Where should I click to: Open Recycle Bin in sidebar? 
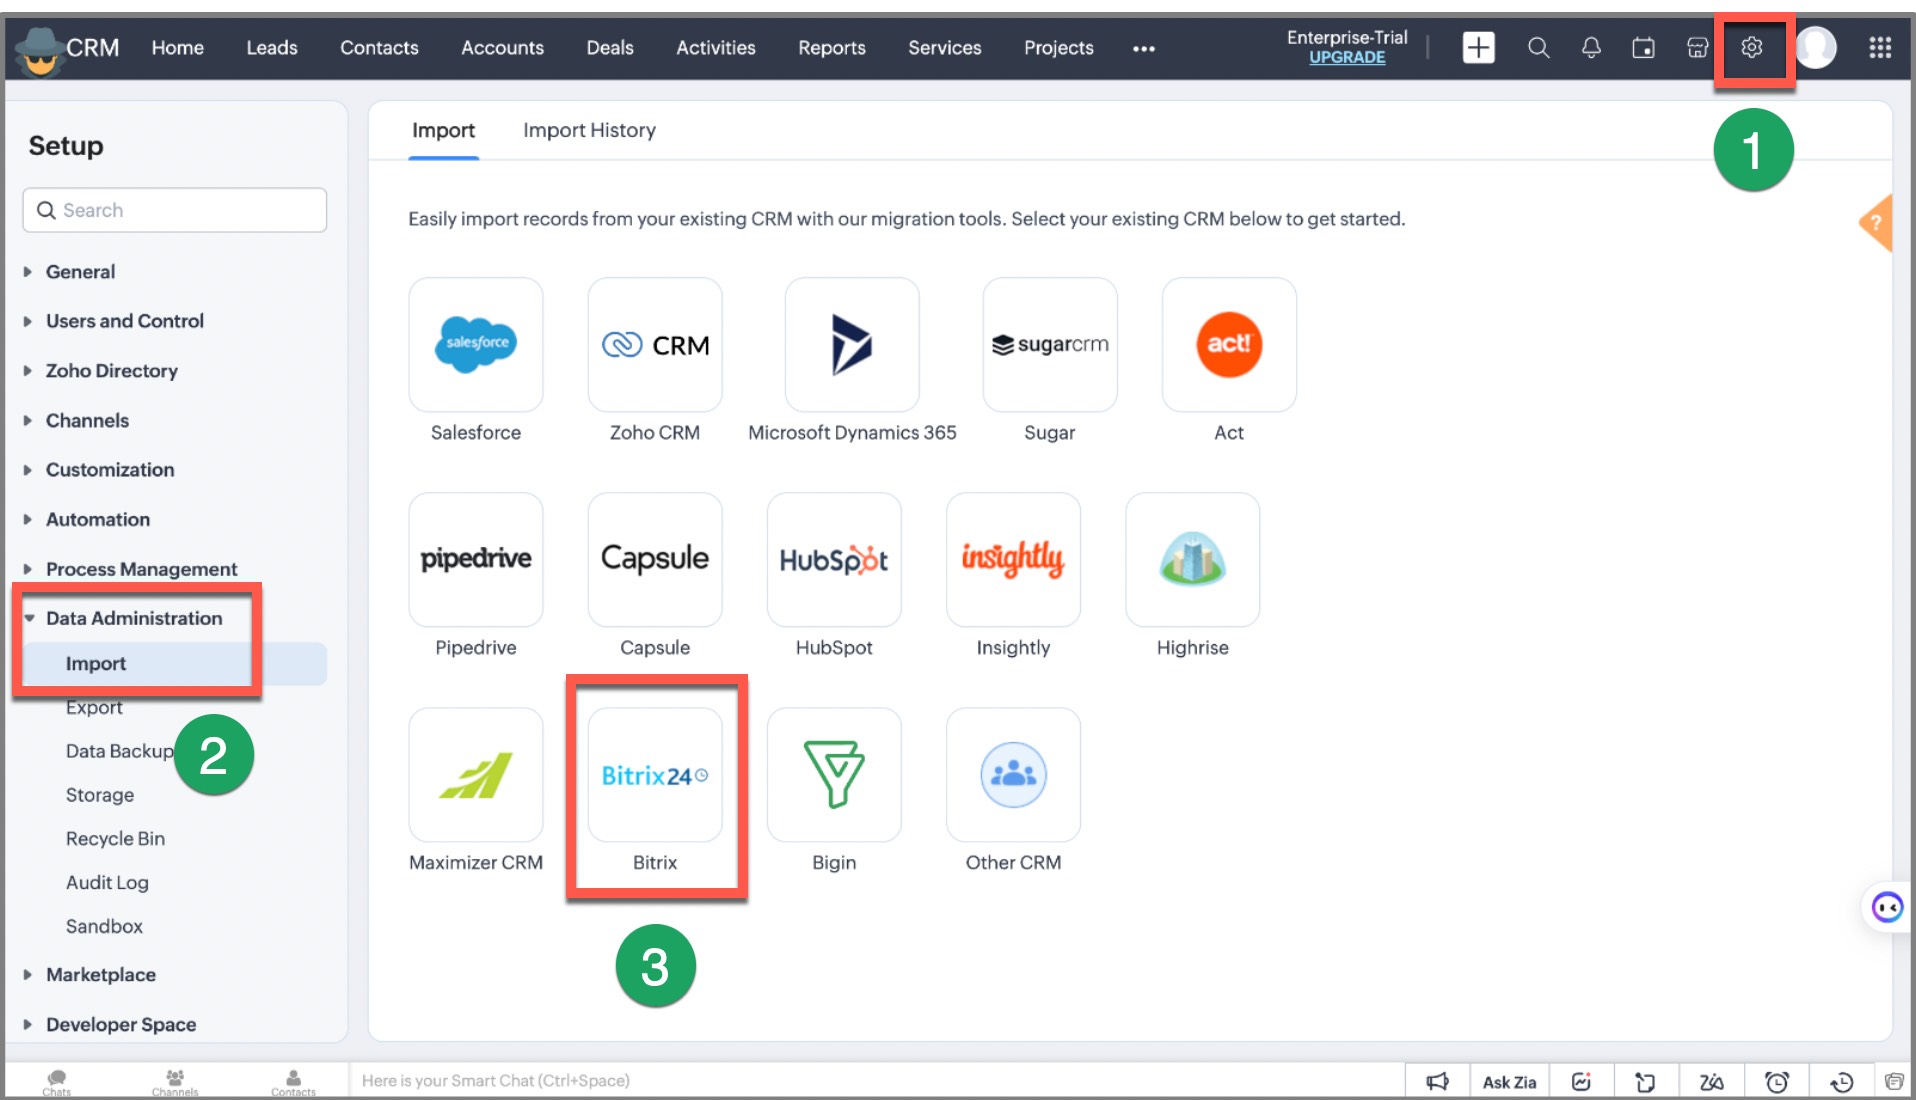115,839
